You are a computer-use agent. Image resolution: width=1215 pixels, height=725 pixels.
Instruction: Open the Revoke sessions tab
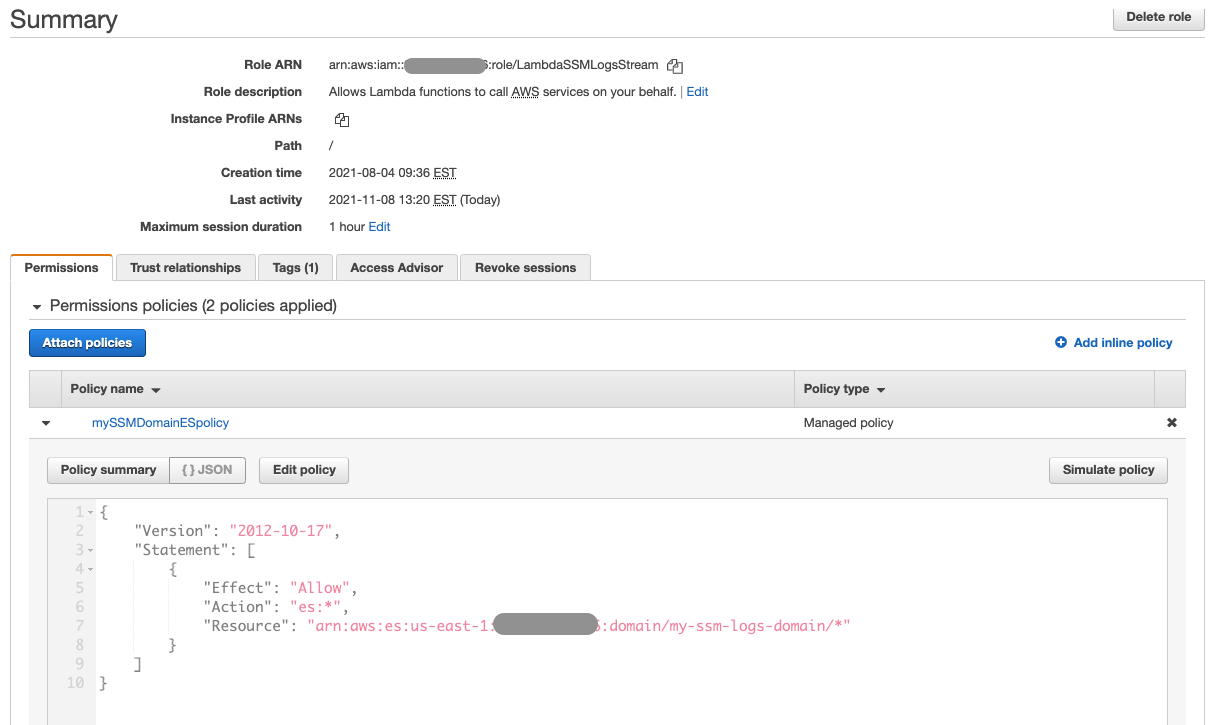(525, 267)
